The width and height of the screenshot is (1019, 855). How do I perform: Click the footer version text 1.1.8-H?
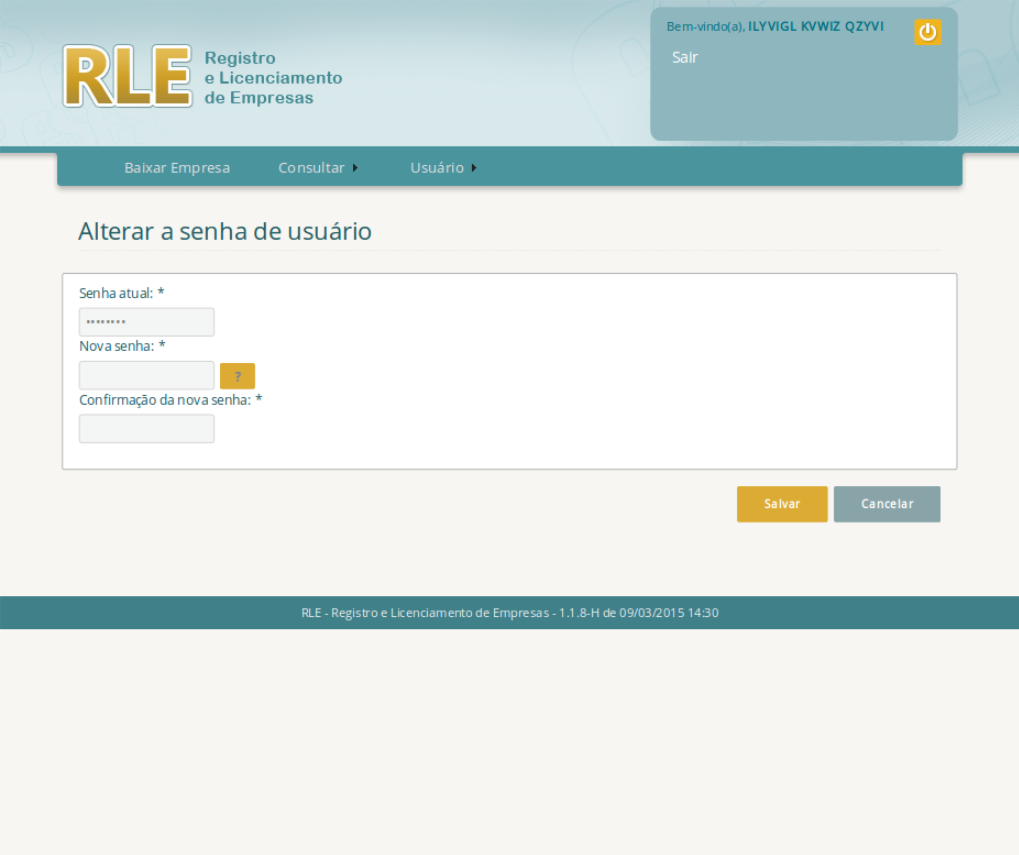pos(578,613)
